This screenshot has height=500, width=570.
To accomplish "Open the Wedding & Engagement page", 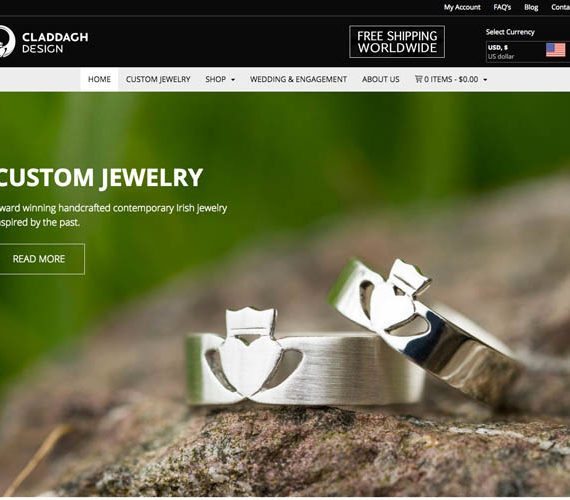I will tap(298, 79).
